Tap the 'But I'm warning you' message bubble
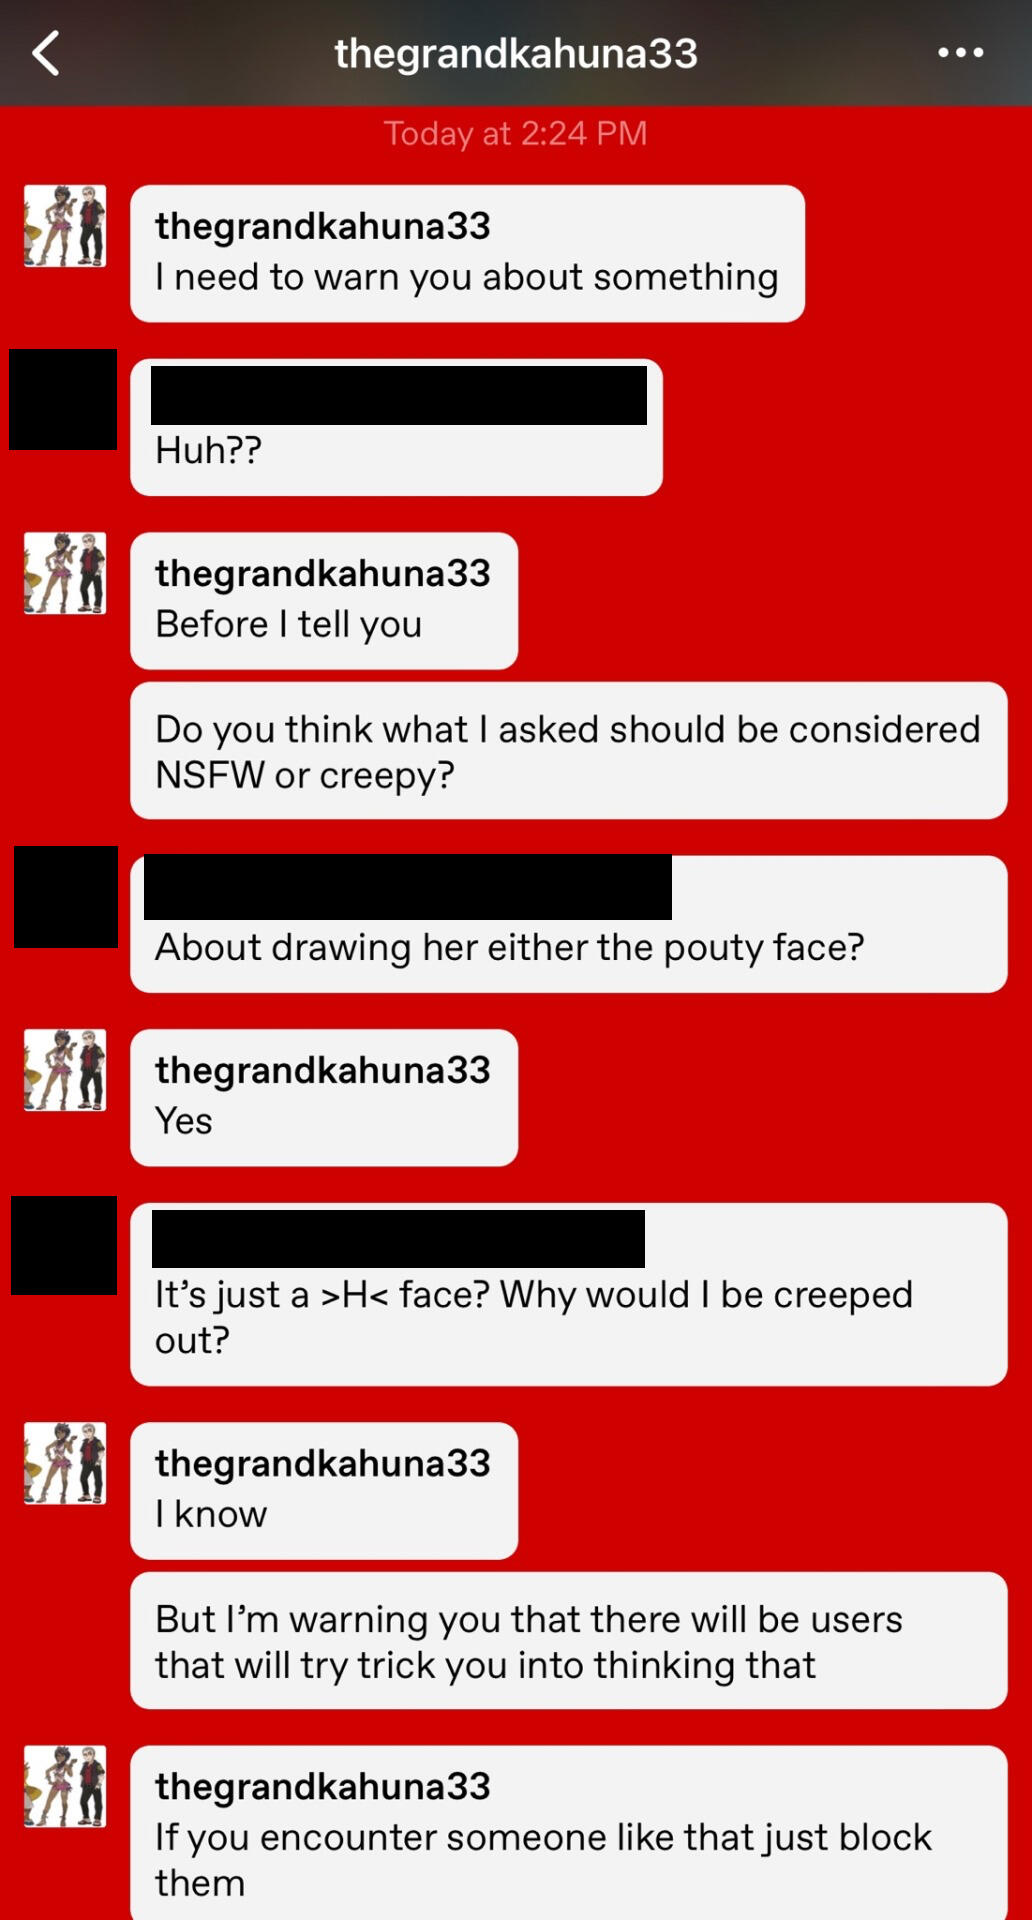This screenshot has height=1920, width=1032. pyautogui.click(x=568, y=1641)
